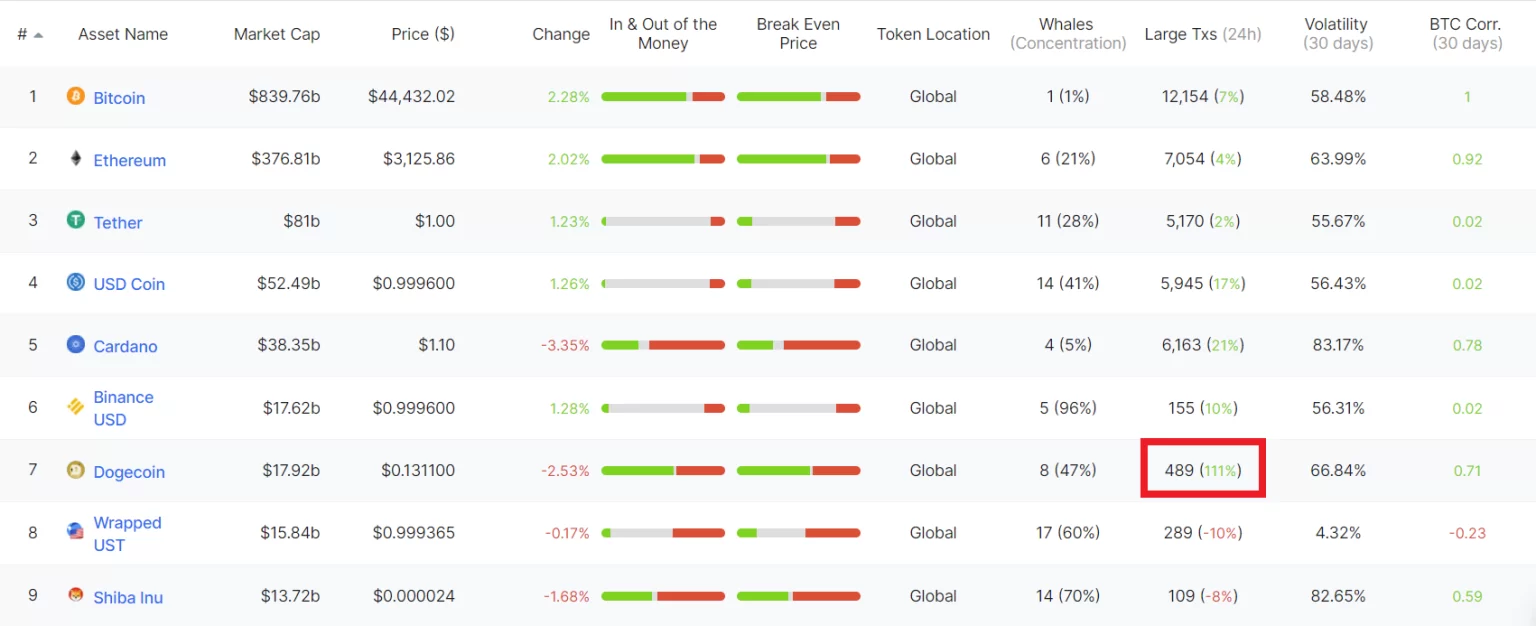Sort by Large Txs column header
Screen dimensions: 1536x626
click(1202, 34)
